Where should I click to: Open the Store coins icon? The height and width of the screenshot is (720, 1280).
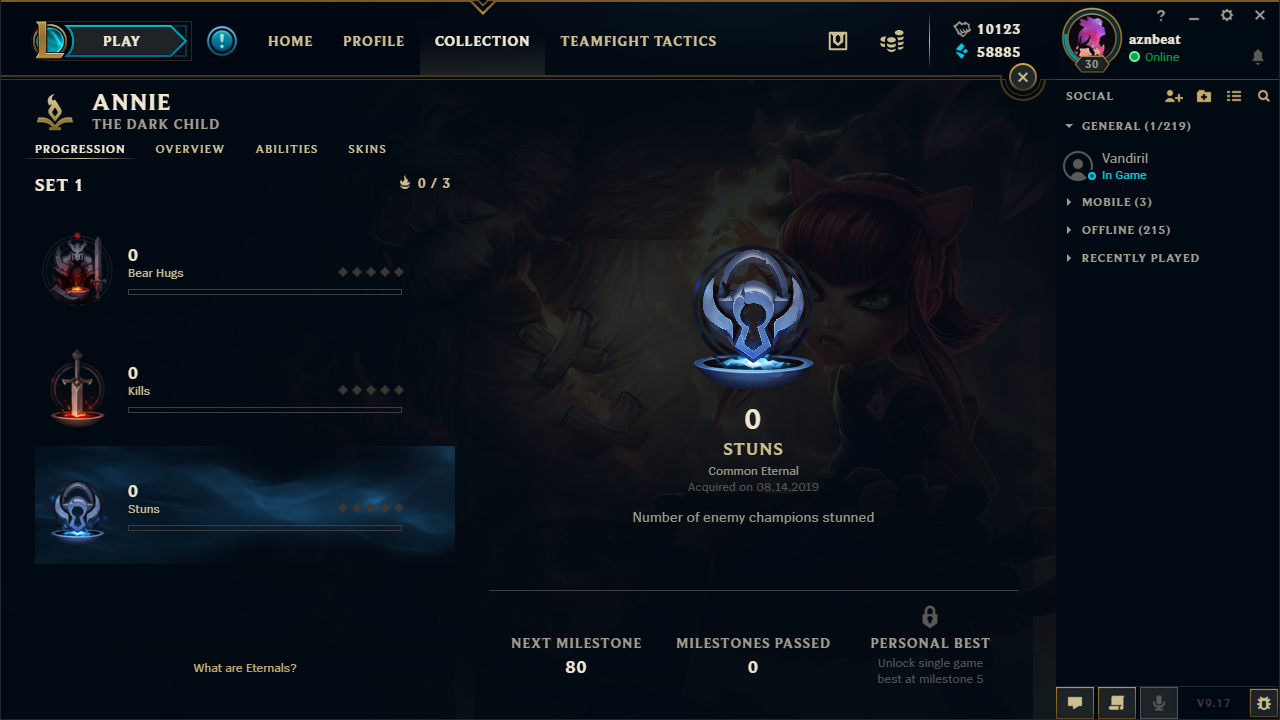tap(892, 41)
